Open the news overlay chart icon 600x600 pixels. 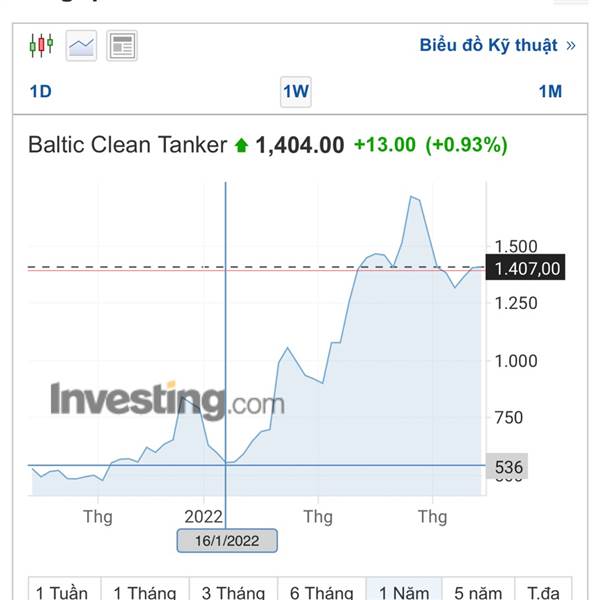[122, 46]
